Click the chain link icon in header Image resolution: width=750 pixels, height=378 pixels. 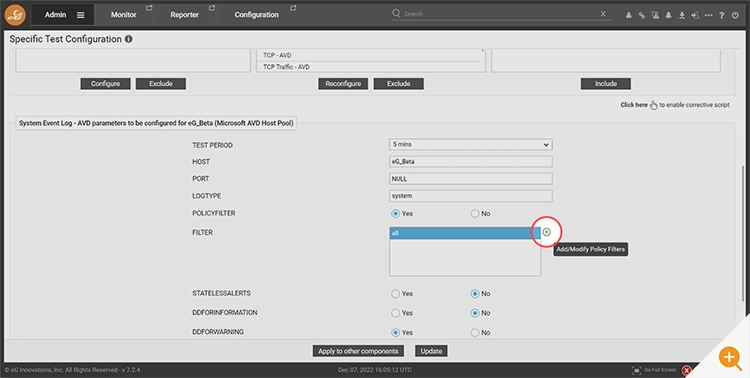coord(642,15)
